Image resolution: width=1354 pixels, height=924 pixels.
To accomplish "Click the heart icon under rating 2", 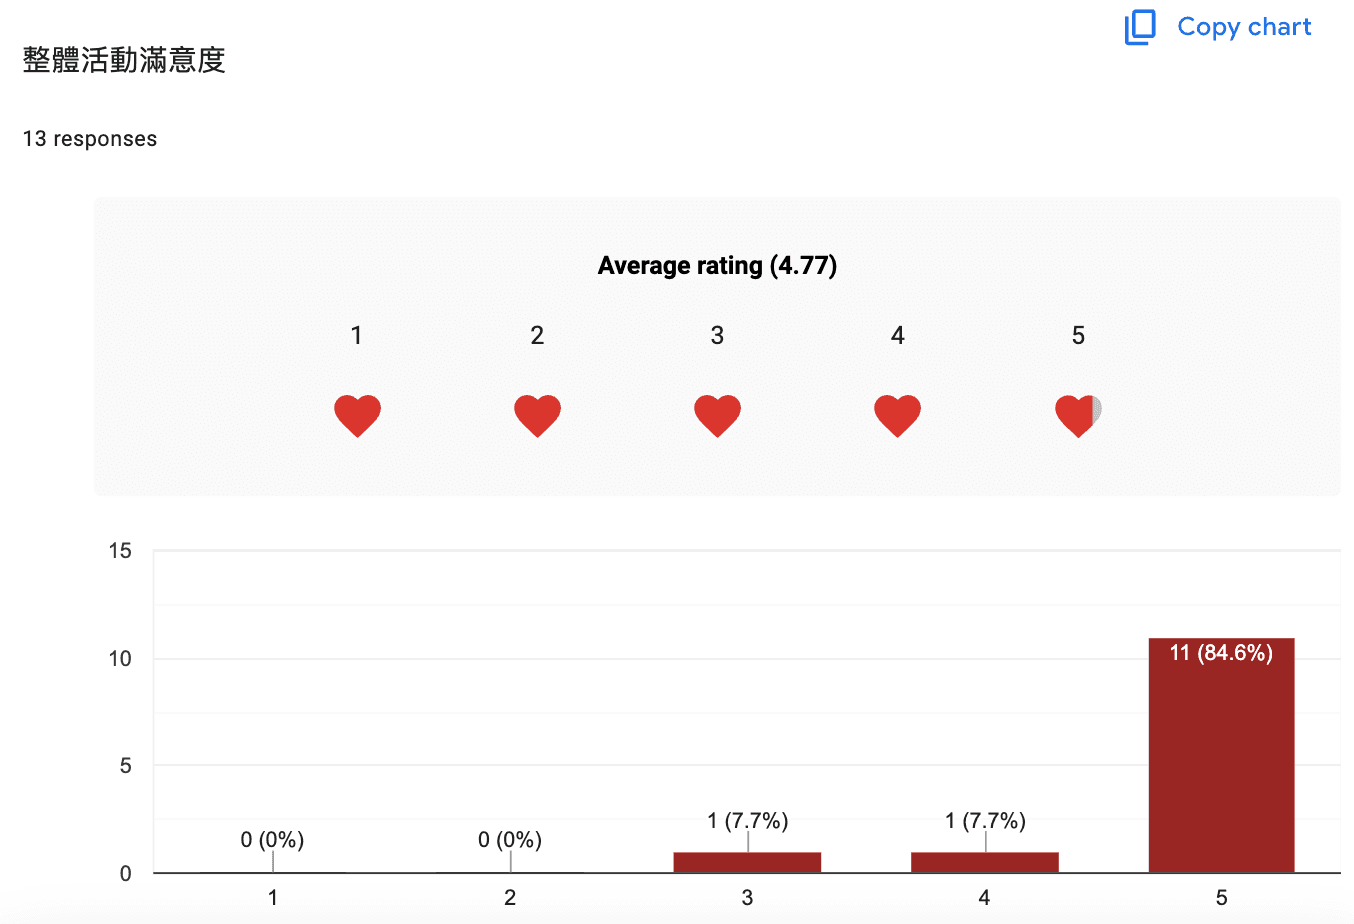I will (537, 416).
